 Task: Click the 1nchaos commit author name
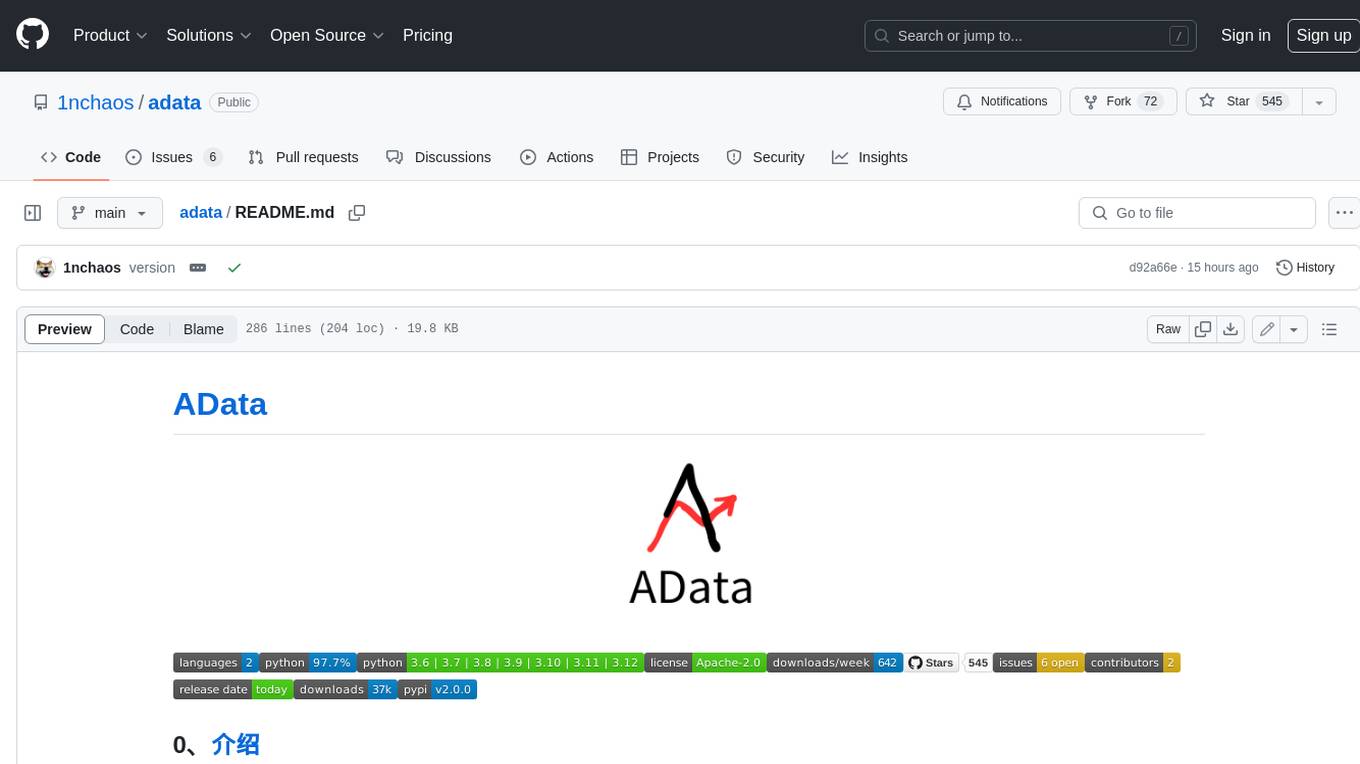(x=92, y=268)
